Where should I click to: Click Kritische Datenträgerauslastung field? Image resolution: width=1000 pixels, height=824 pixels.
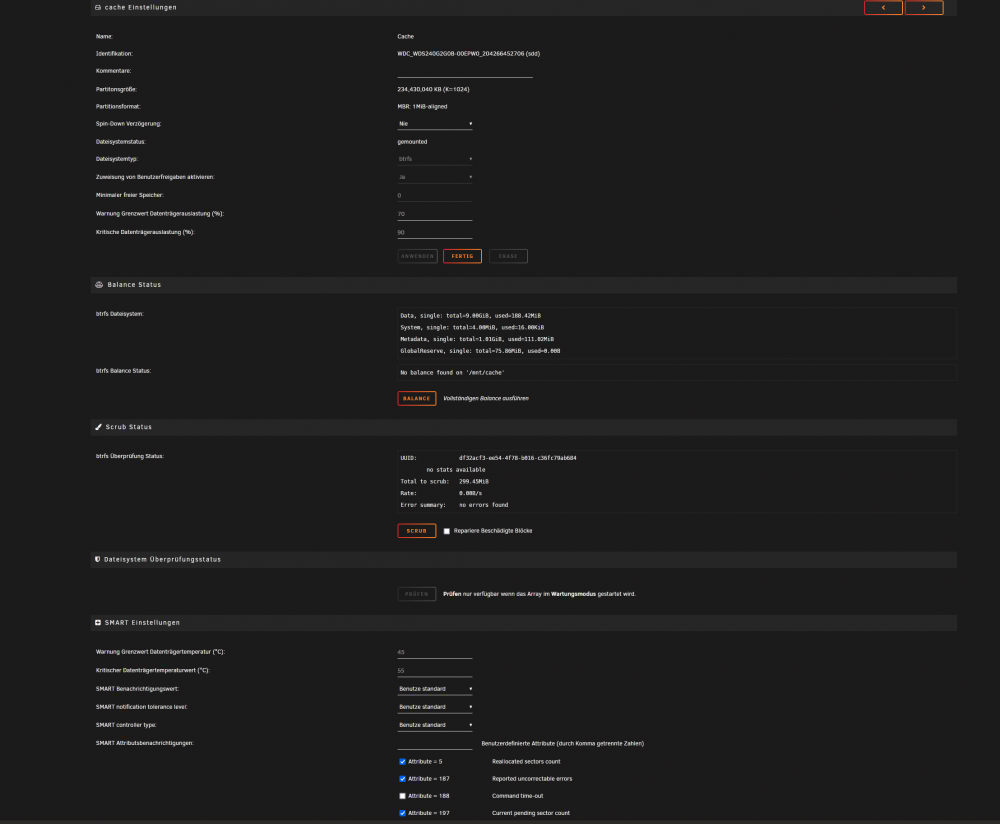(x=435, y=232)
